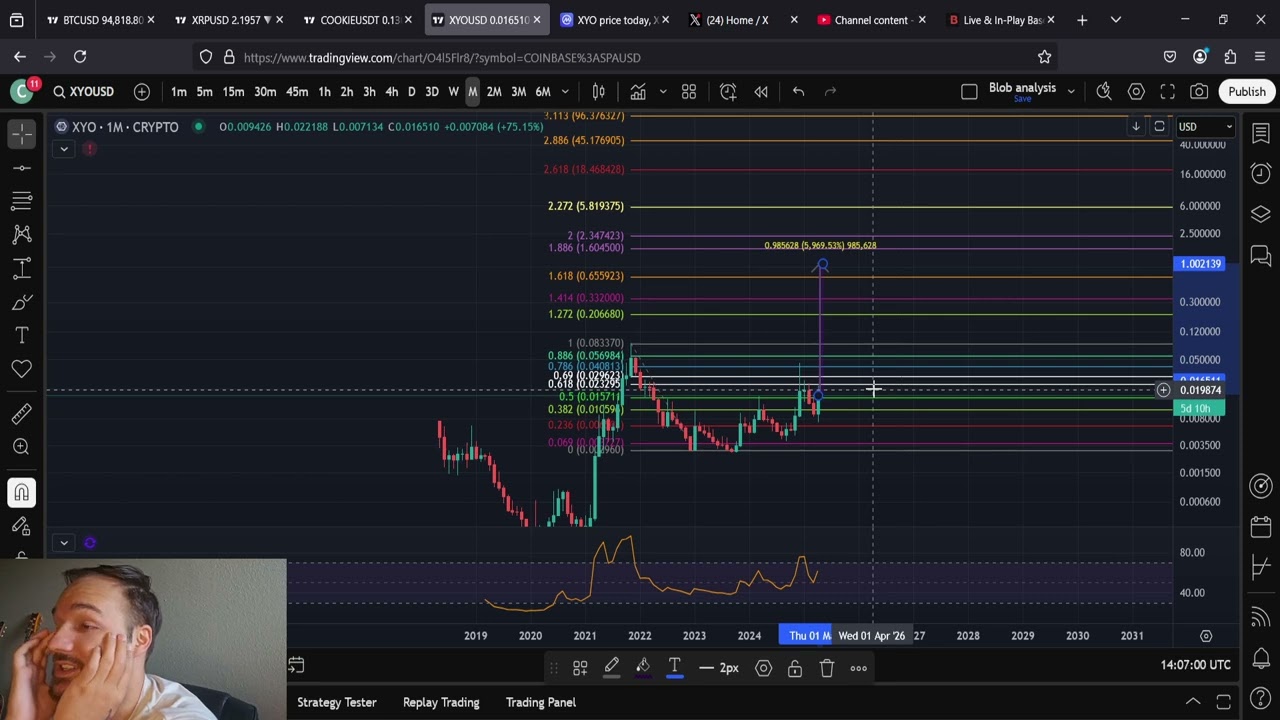This screenshot has width=1280, height=720.
Task: Open the notifications bell
Action: coord(1261,658)
